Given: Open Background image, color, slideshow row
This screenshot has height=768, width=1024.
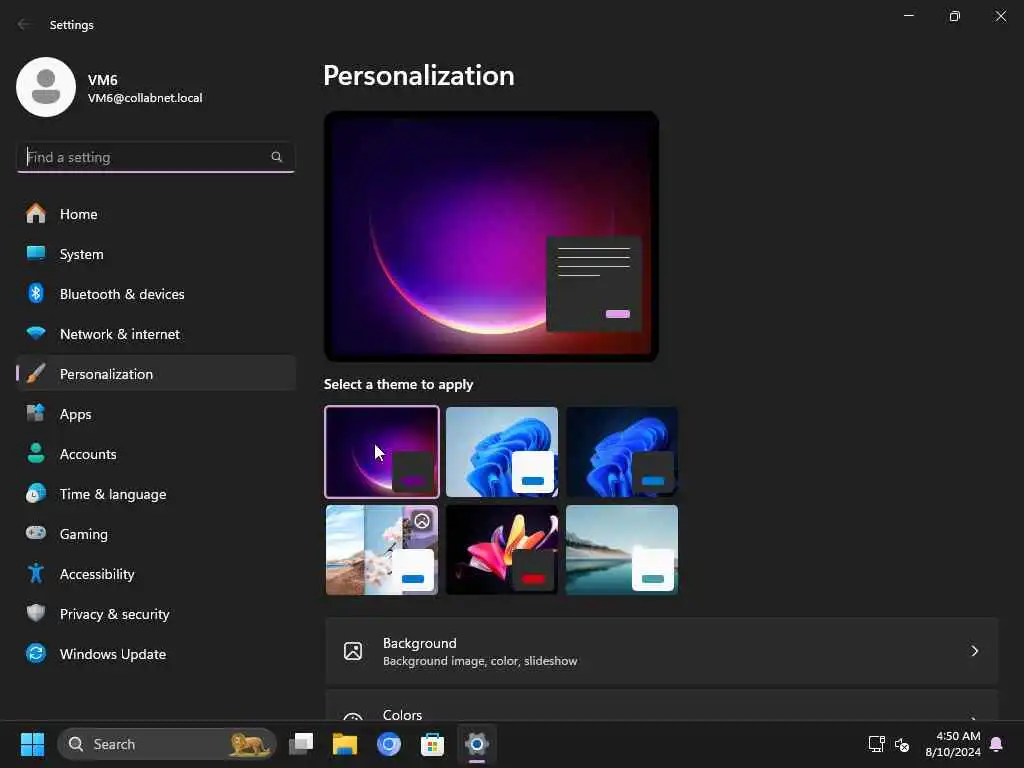Looking at the screenshot, I should [662, 651].
